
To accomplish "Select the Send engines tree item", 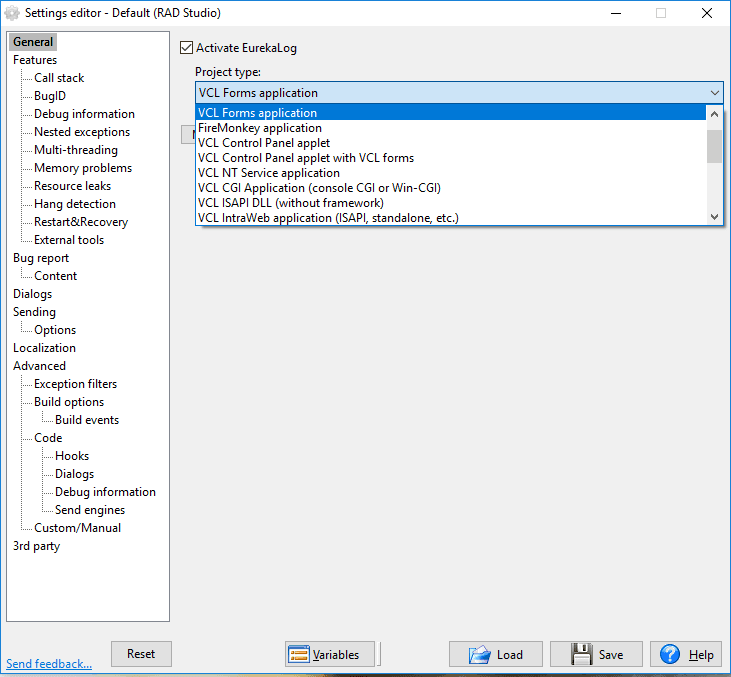I will point(90,510).
